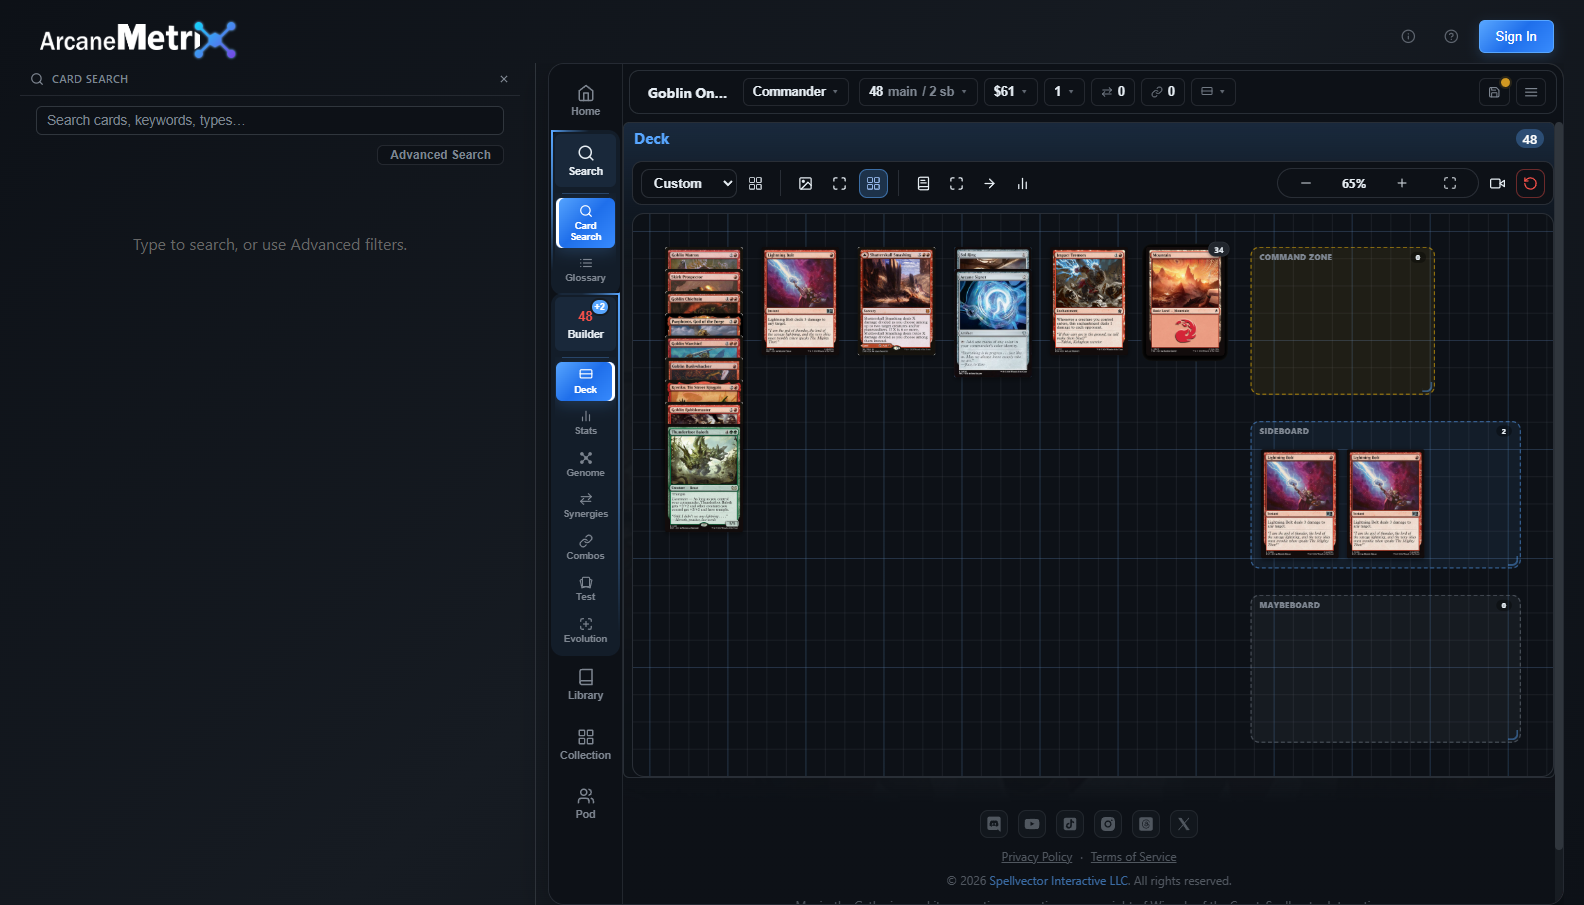1584x905 pixels.
Task: Expand the 48 main / 2 sb dropdown
Action: pyautogui.click(x=918, y=92)
